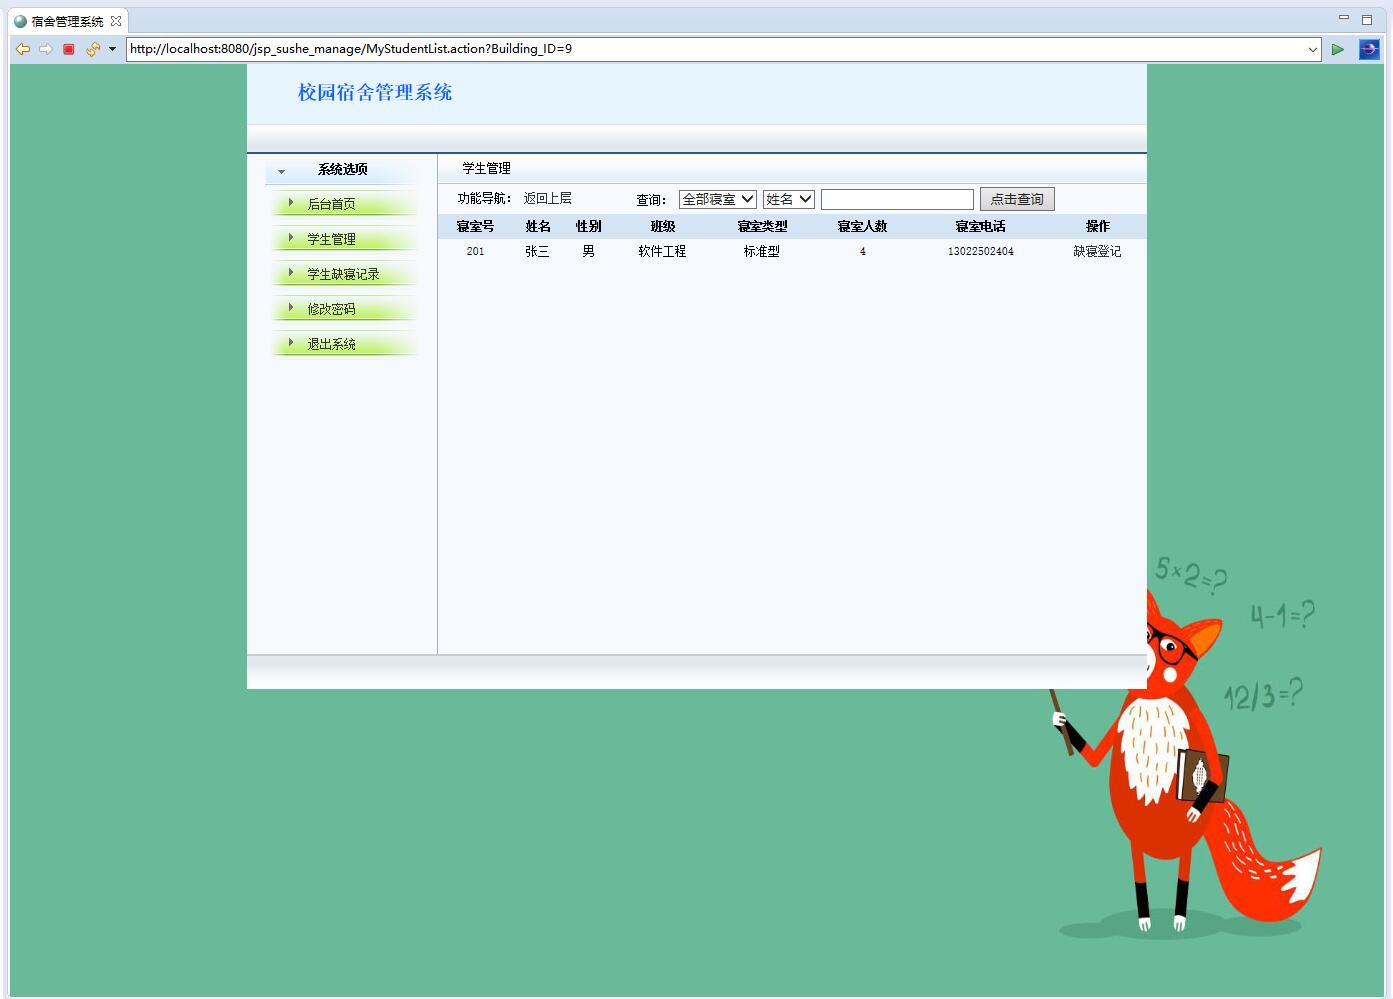Screen dimensions: 1393x999
Task: Click the 性别 column header
Action: coord(588,227)
